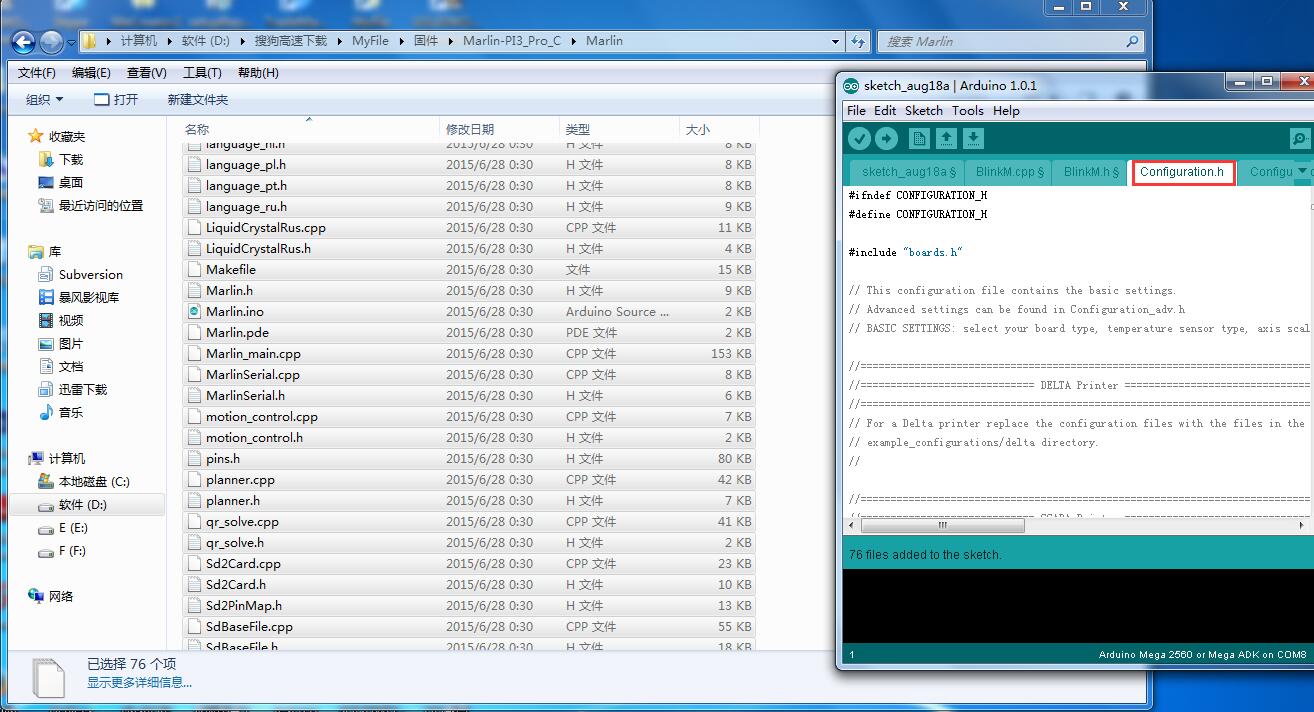The height and width of the screenshot is (712, 1314).
Task: Select F (F:) drive in the sidebar
Action: click(72, 550)
